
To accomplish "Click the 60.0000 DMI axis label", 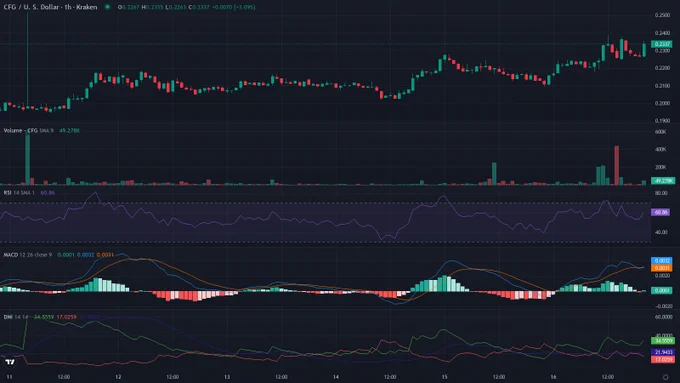I will pyautogui.click(x=664, y=317).
